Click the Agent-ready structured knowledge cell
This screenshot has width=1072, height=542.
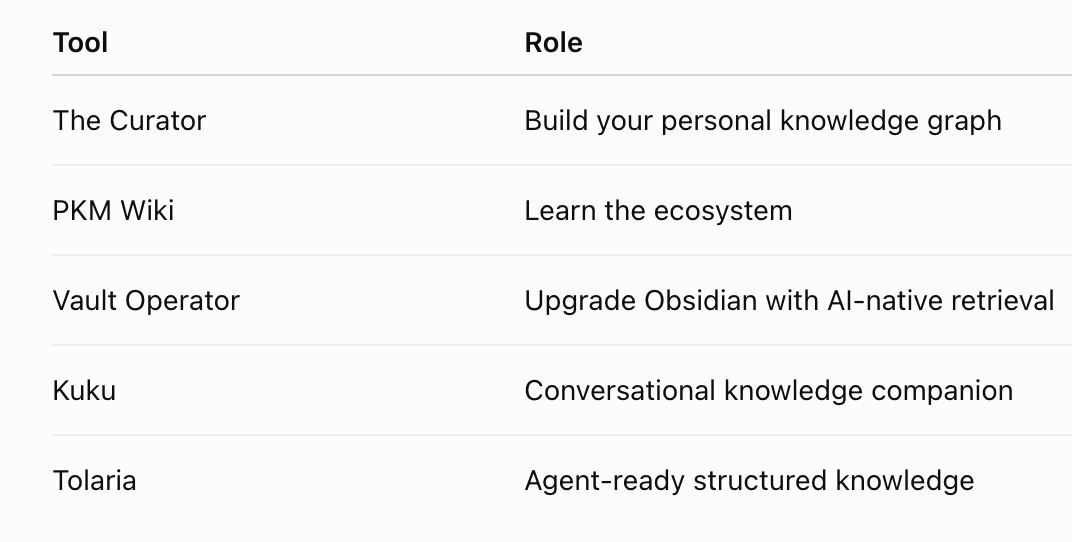pos(749,480)
